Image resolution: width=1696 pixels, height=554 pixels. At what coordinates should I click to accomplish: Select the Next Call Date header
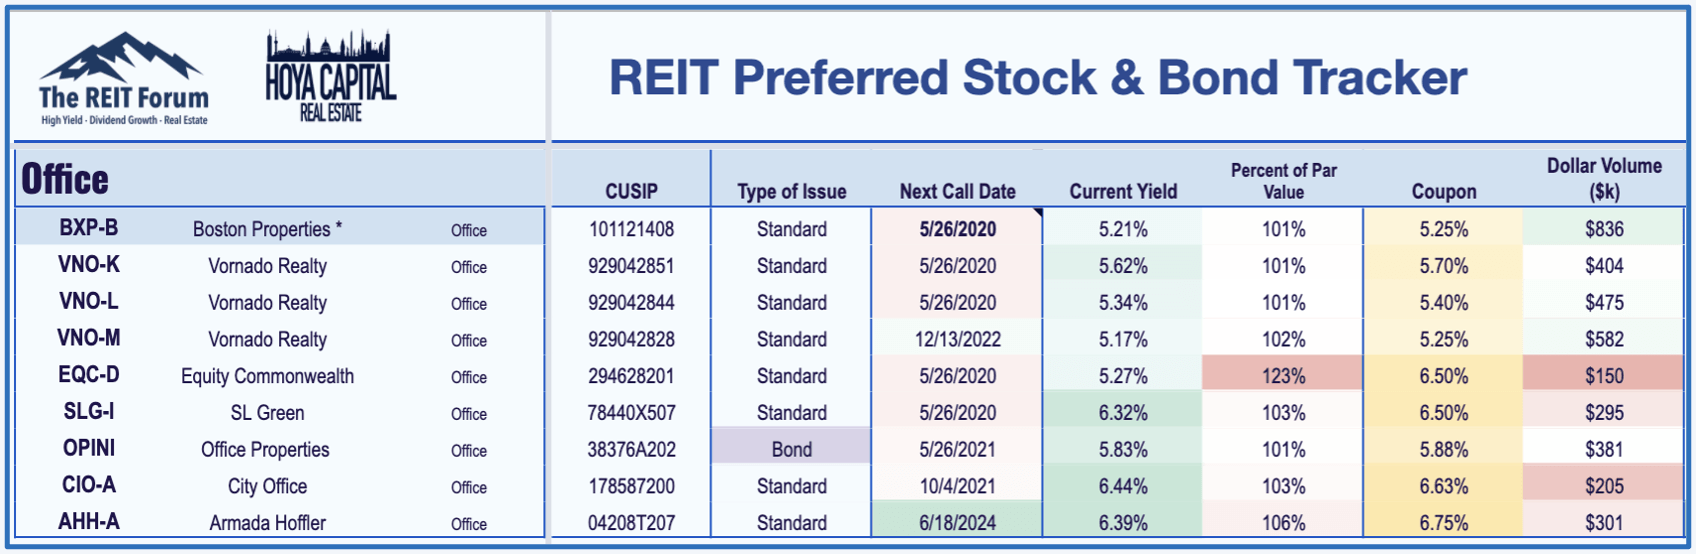[x=957, y=191]
